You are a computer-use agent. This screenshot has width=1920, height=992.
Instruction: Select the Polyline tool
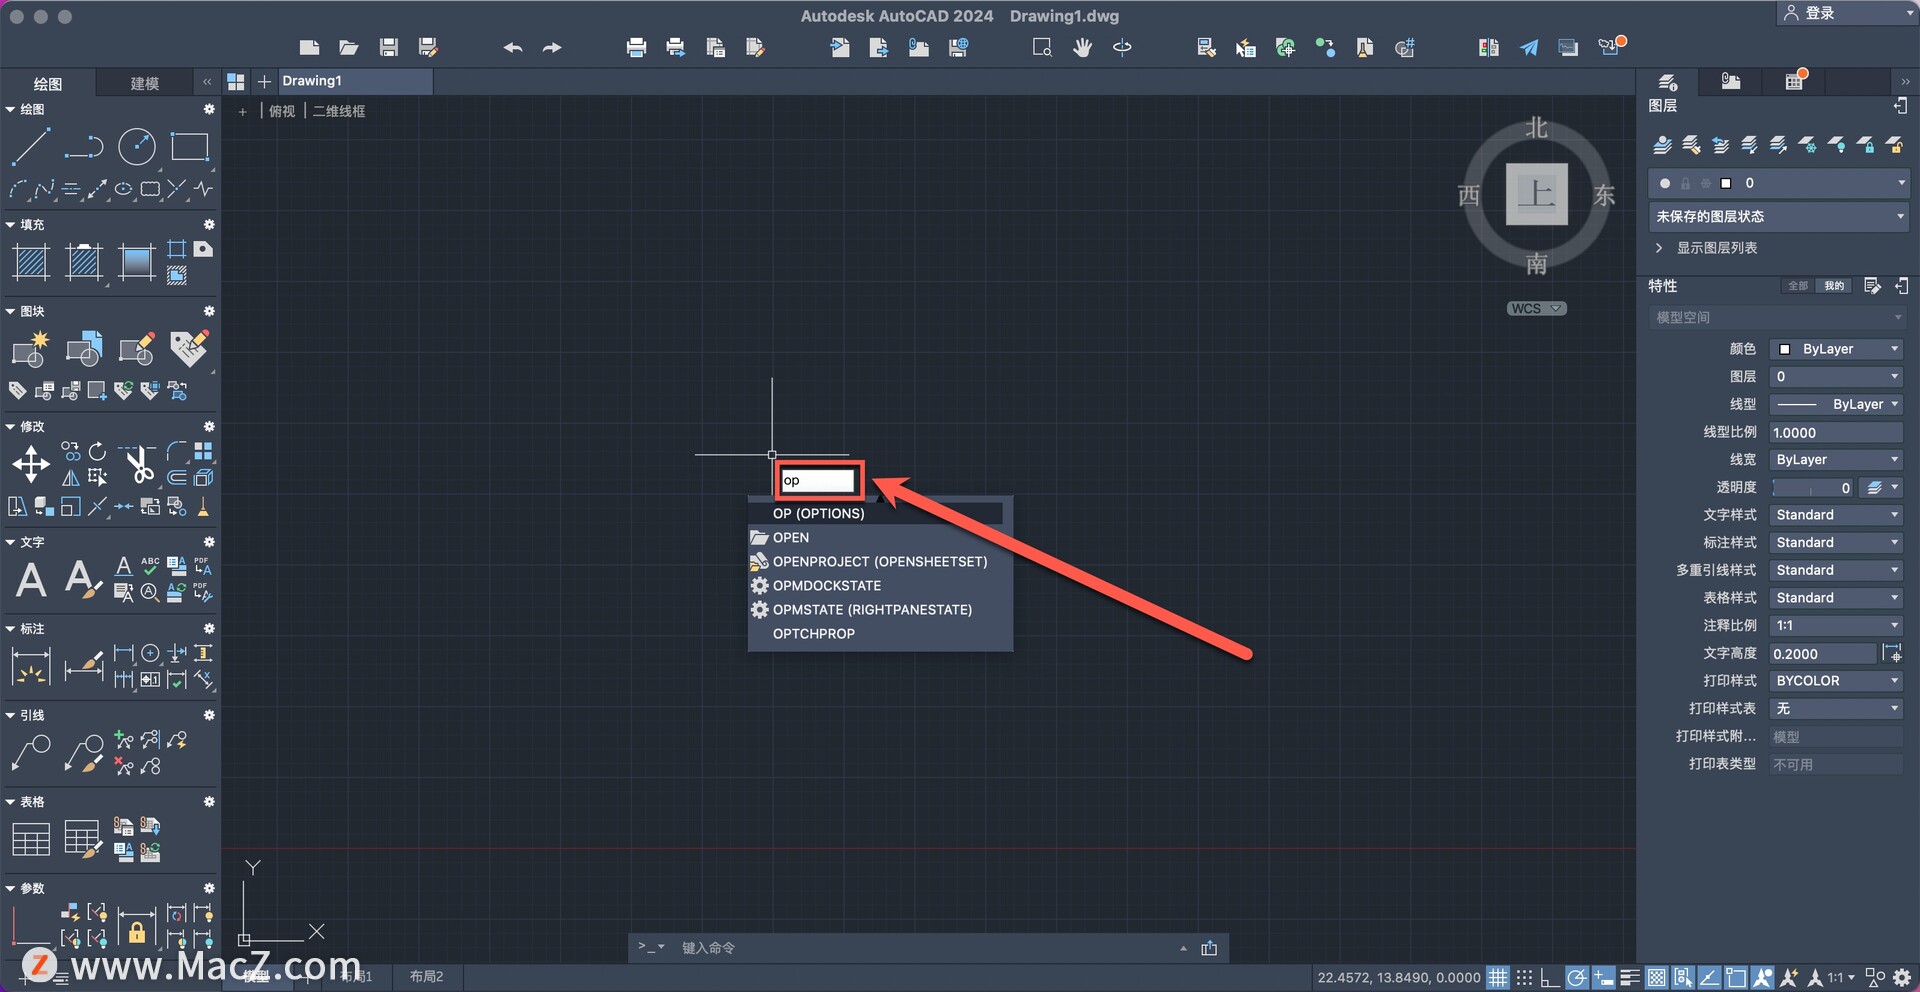pyautogui.click(x=83, y=147)
